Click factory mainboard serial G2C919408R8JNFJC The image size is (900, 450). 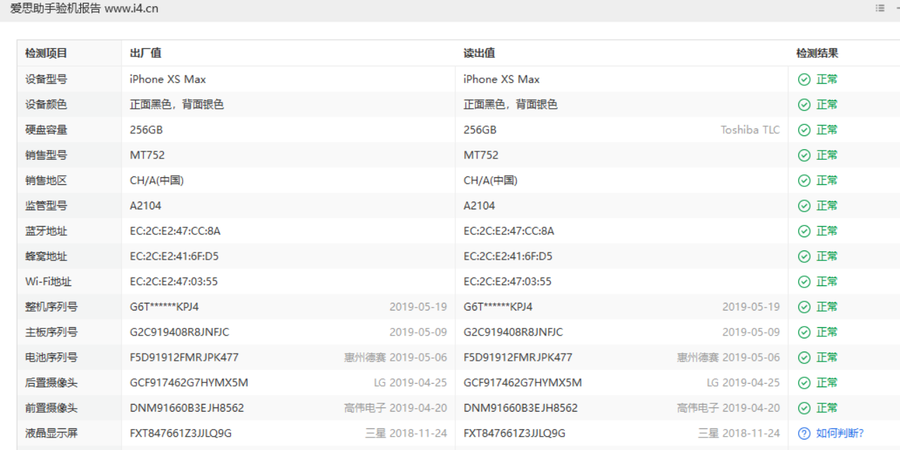(x=180, y=332)
